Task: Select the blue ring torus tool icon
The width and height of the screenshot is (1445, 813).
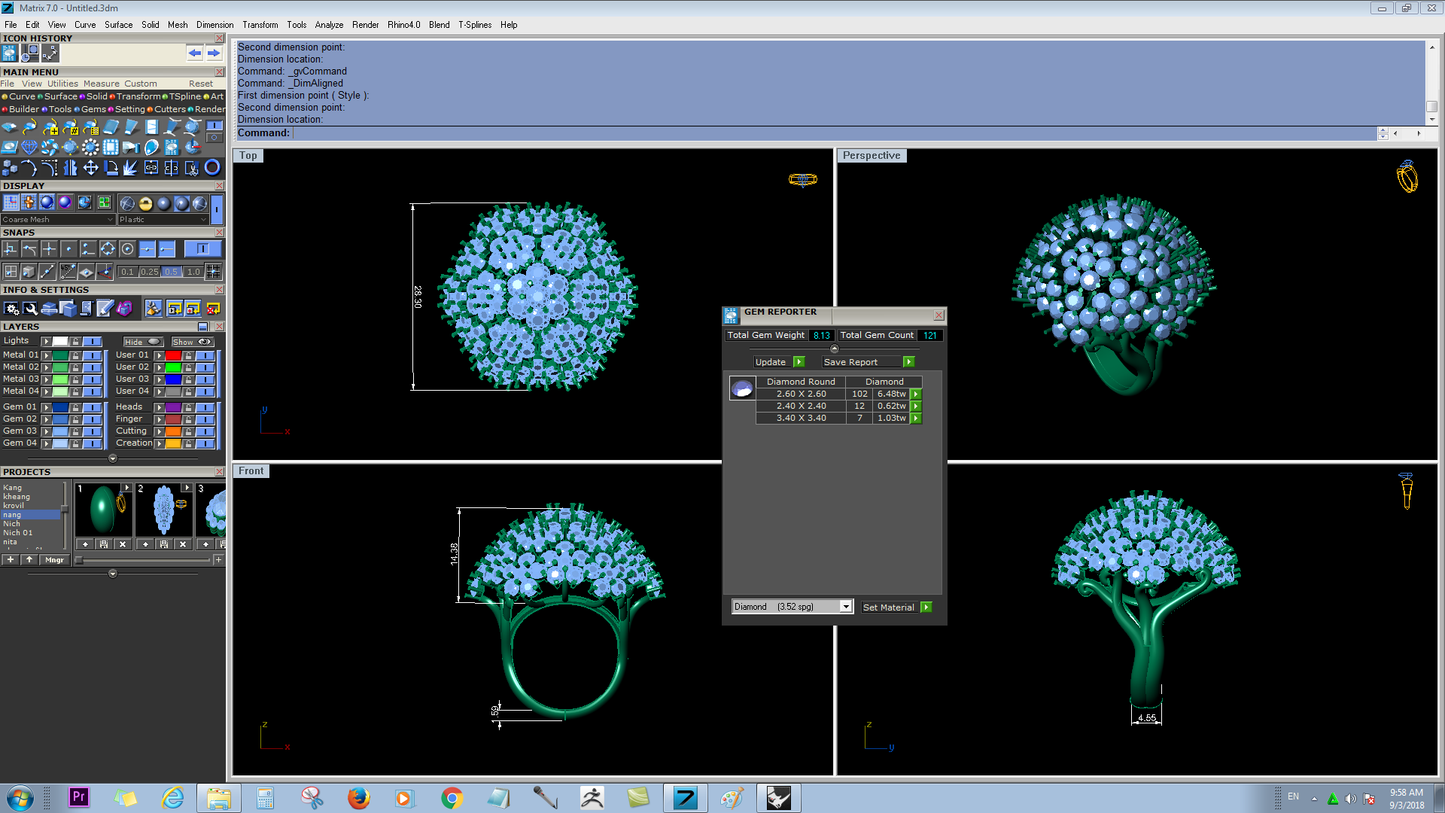Action: (212, 168)
